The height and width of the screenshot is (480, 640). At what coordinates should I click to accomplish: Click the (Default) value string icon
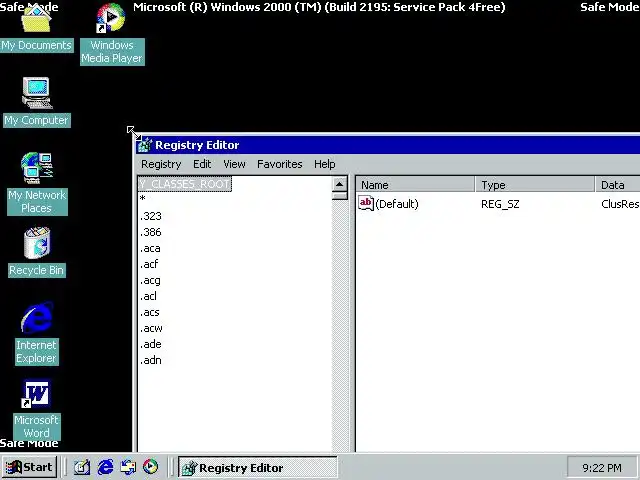[x=366, y=203]
